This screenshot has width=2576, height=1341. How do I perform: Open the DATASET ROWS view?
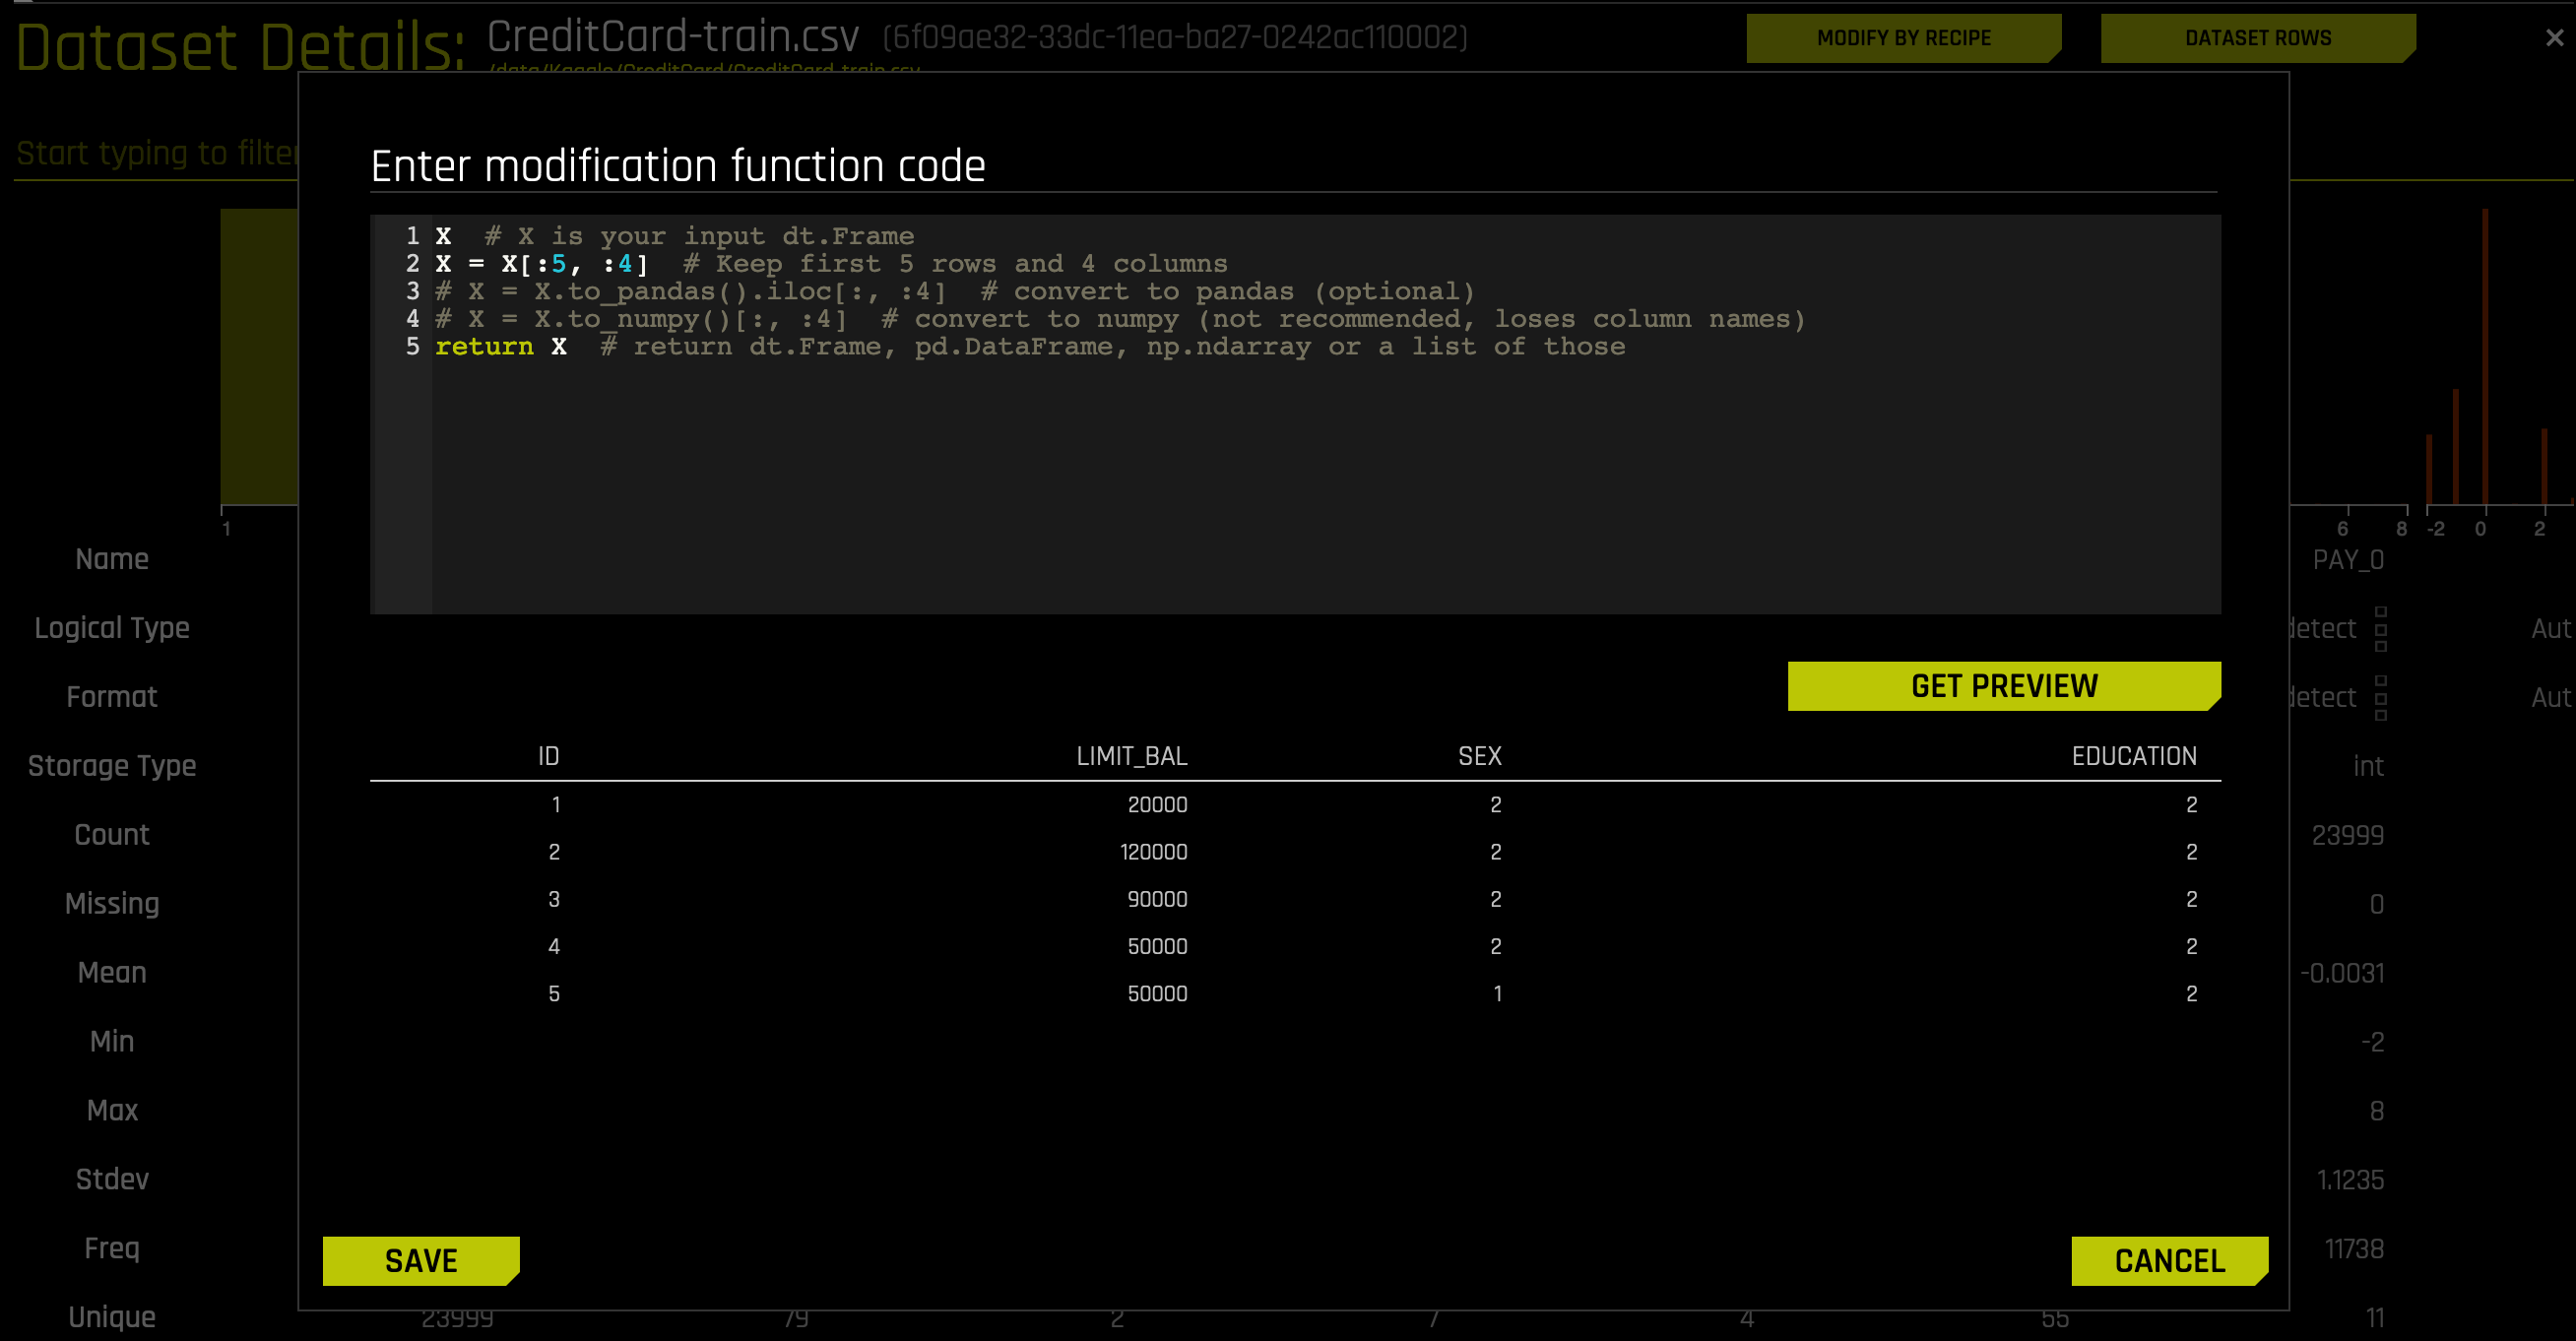click(2257, 37)
